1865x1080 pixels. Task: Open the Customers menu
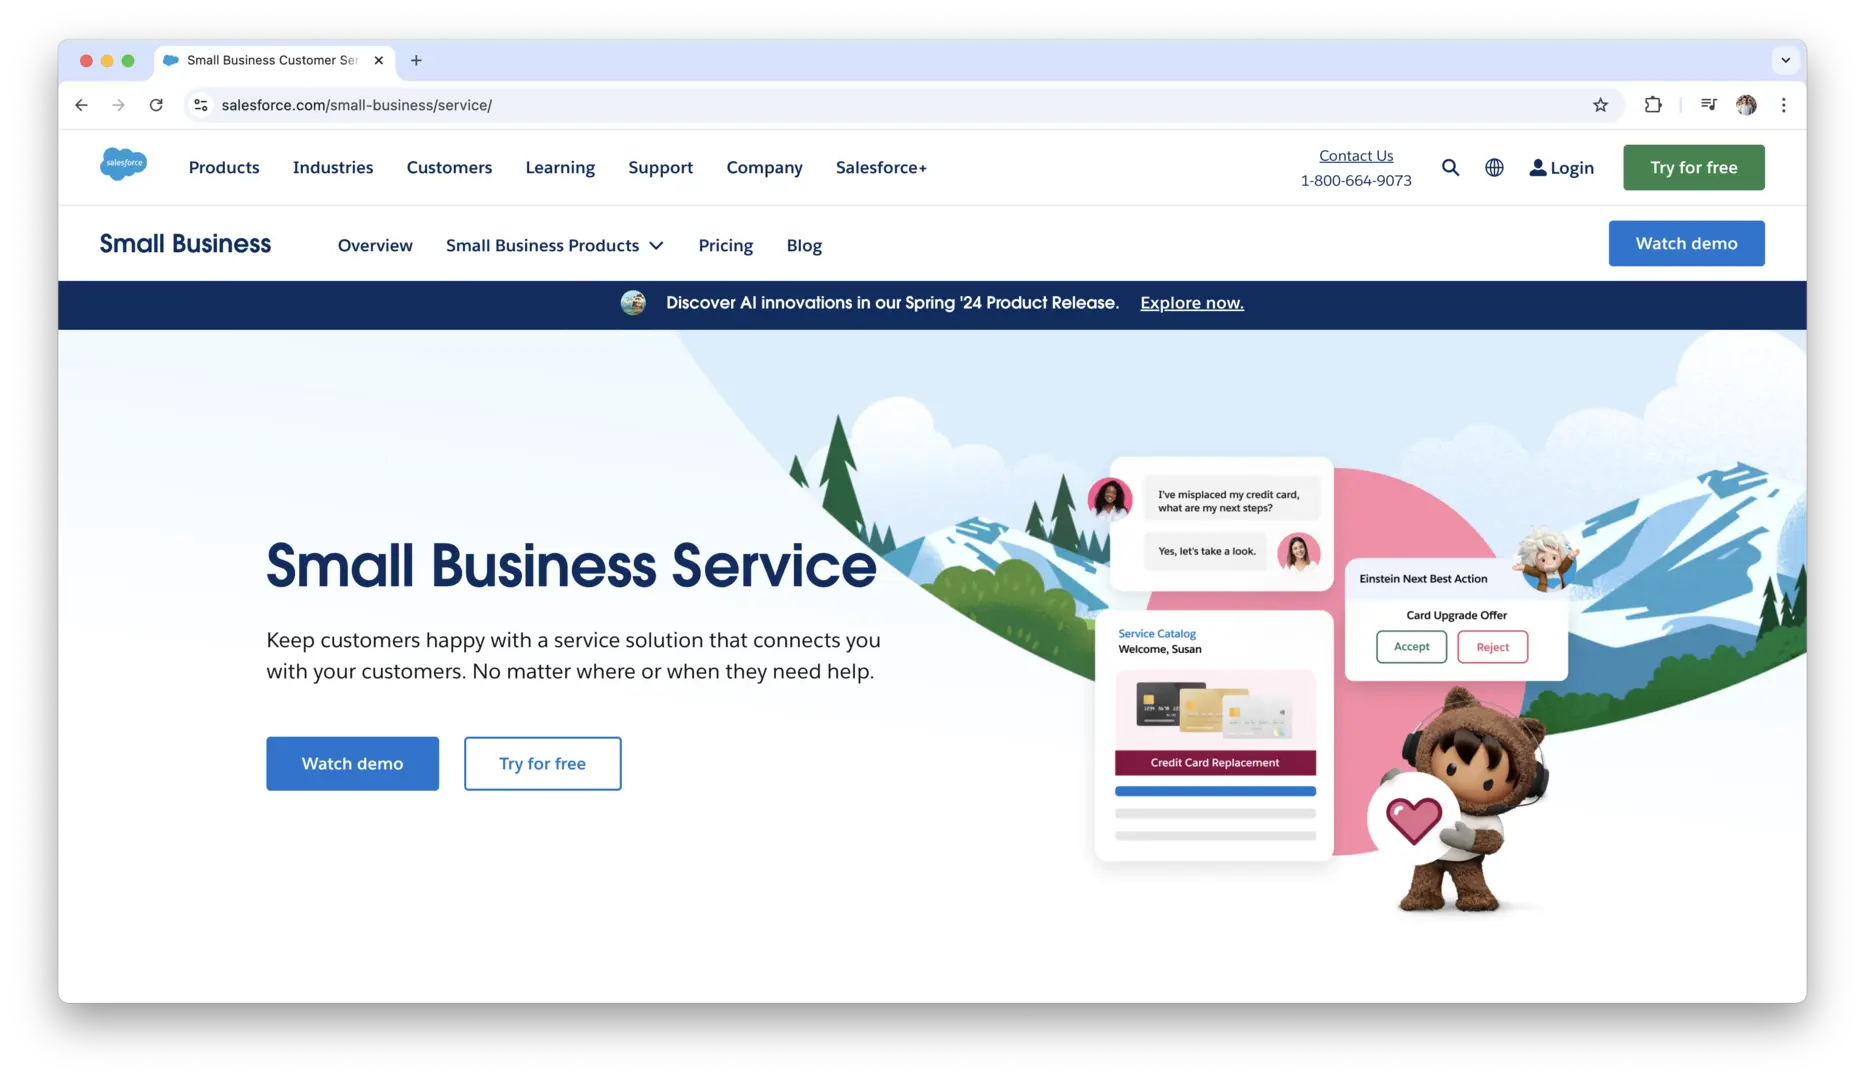pyautogui.click(x=449, y=167)
